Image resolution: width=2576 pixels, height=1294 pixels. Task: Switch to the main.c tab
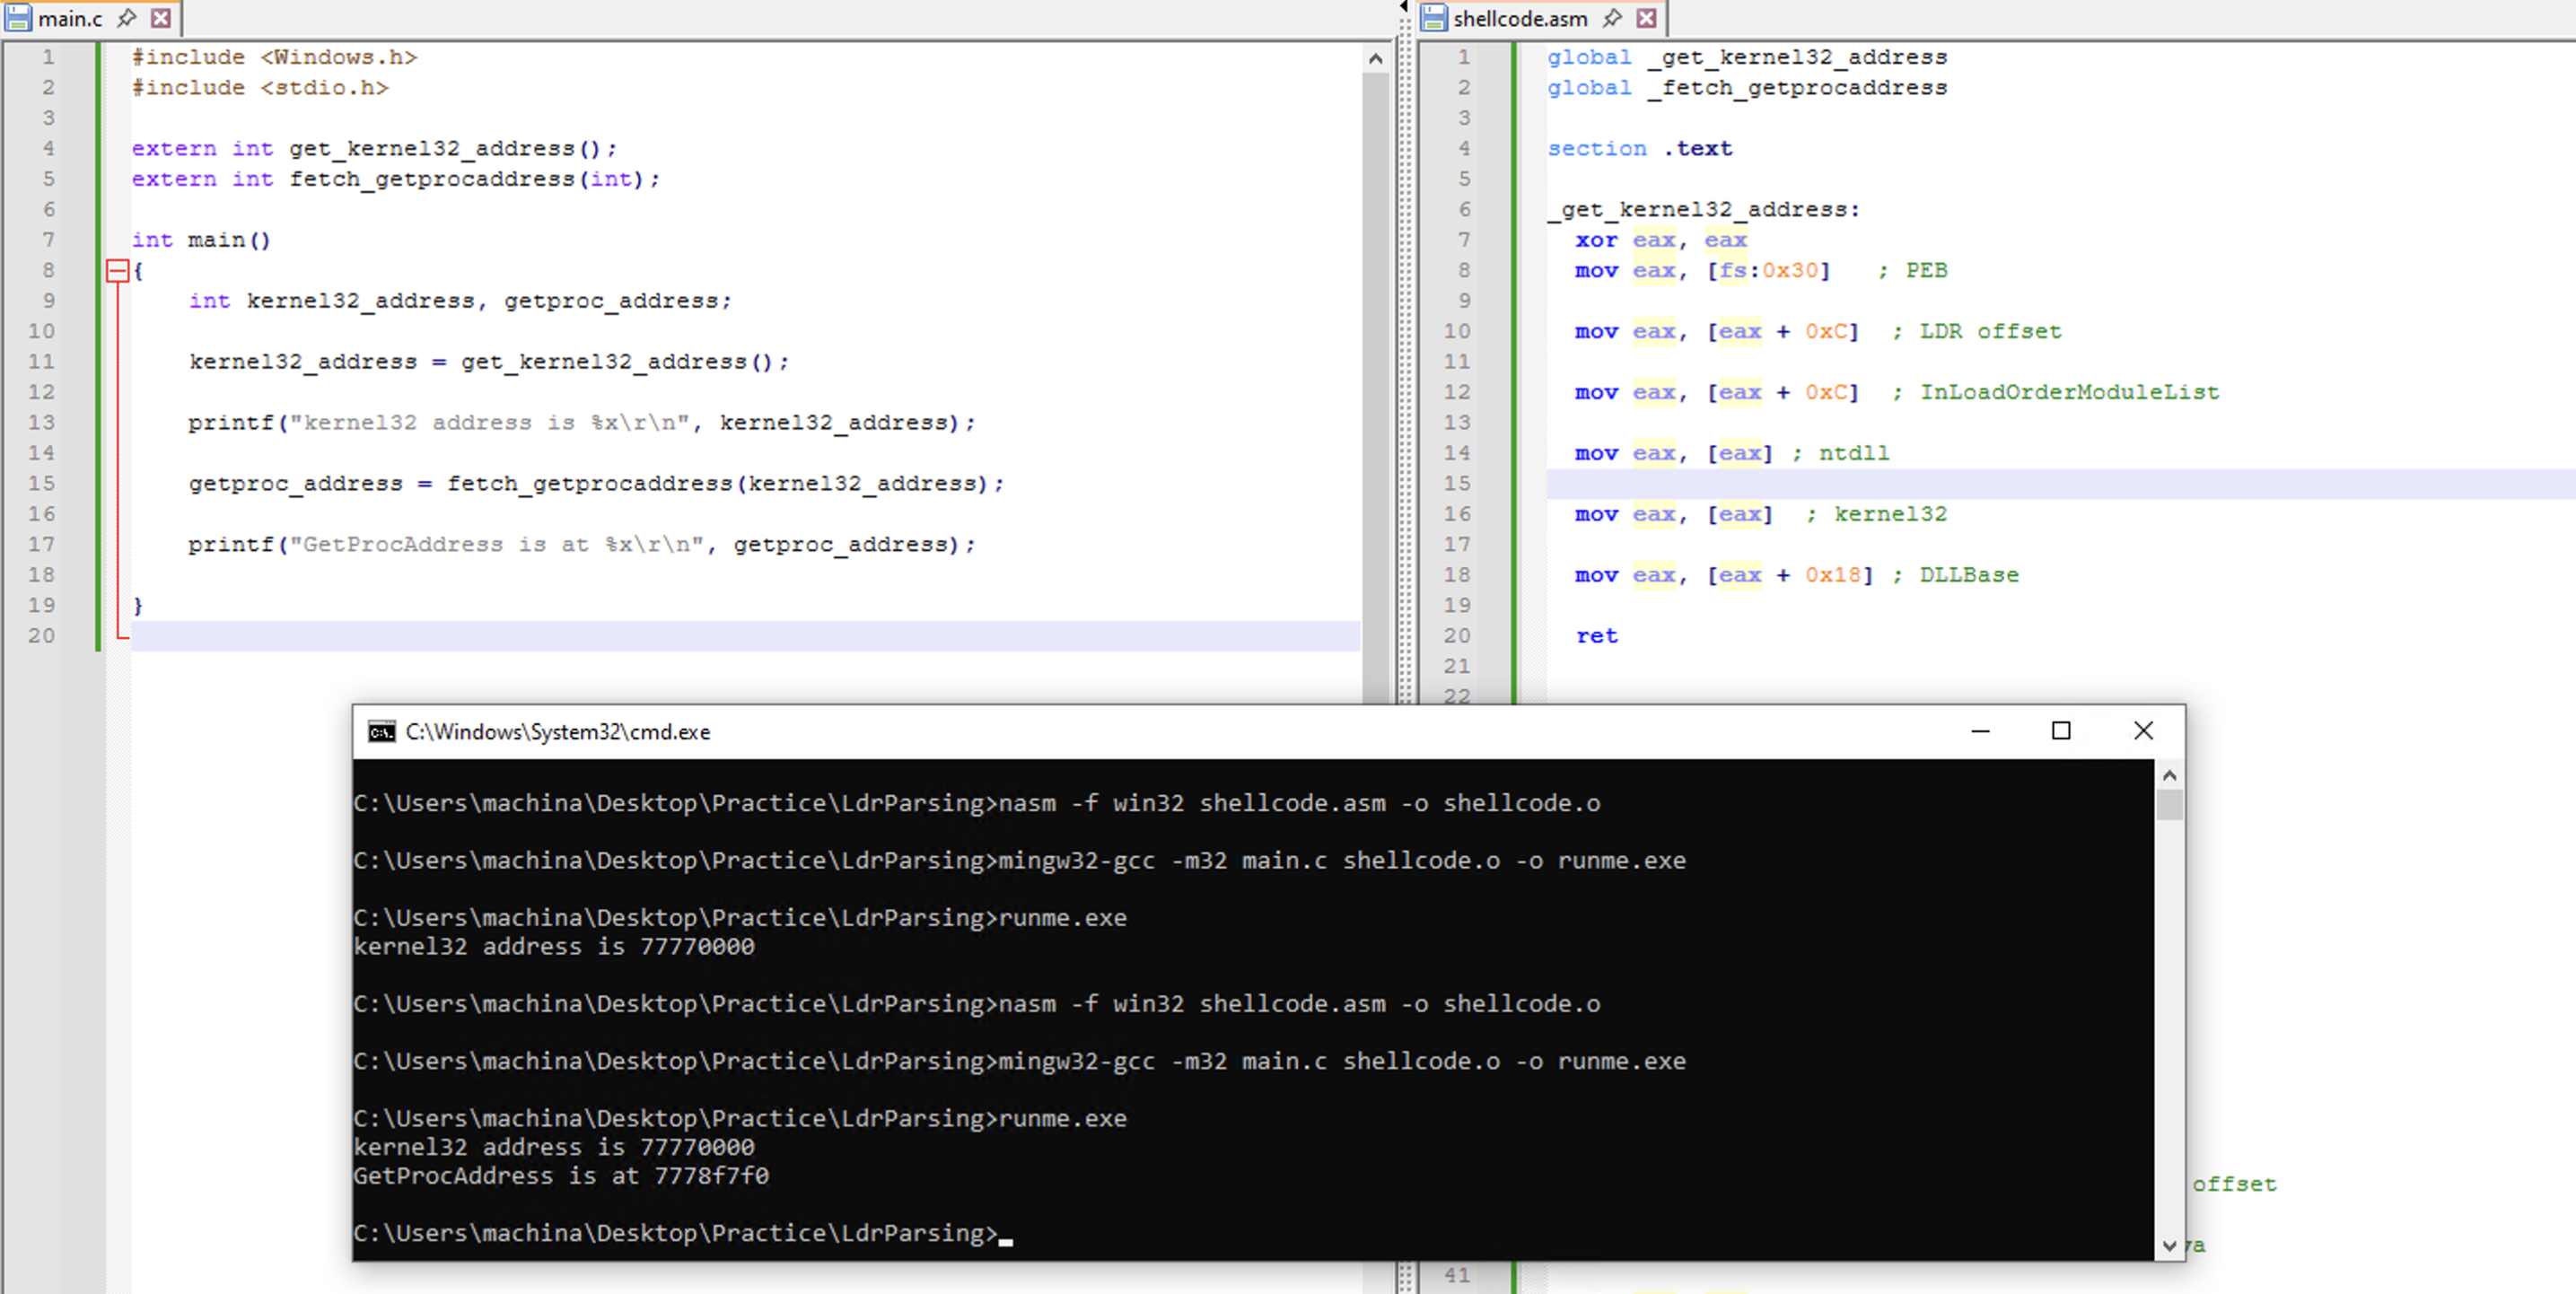70,18
